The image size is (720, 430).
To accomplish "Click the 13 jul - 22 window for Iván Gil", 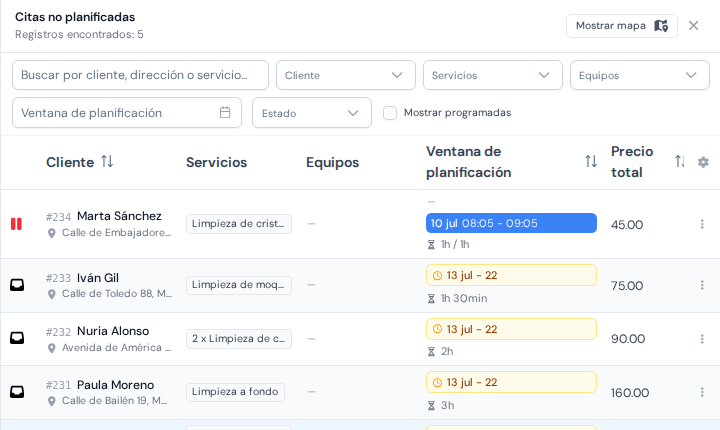I will [511, 275].
